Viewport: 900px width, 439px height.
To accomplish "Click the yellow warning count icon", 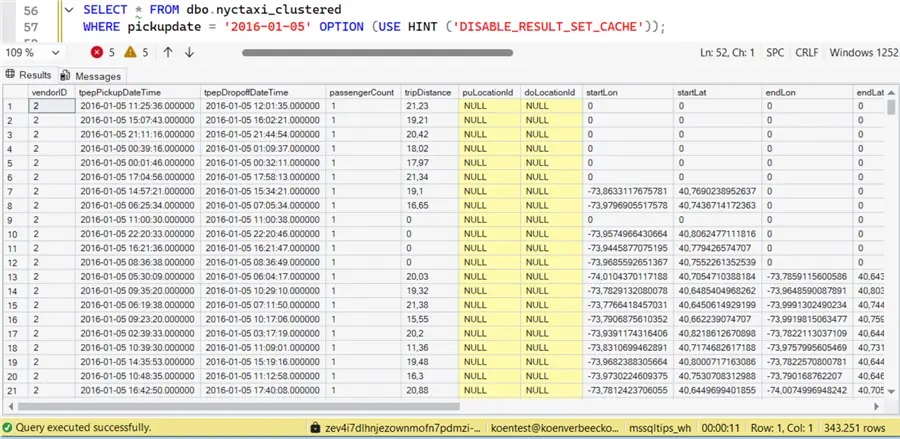I will tap(130, 52).
